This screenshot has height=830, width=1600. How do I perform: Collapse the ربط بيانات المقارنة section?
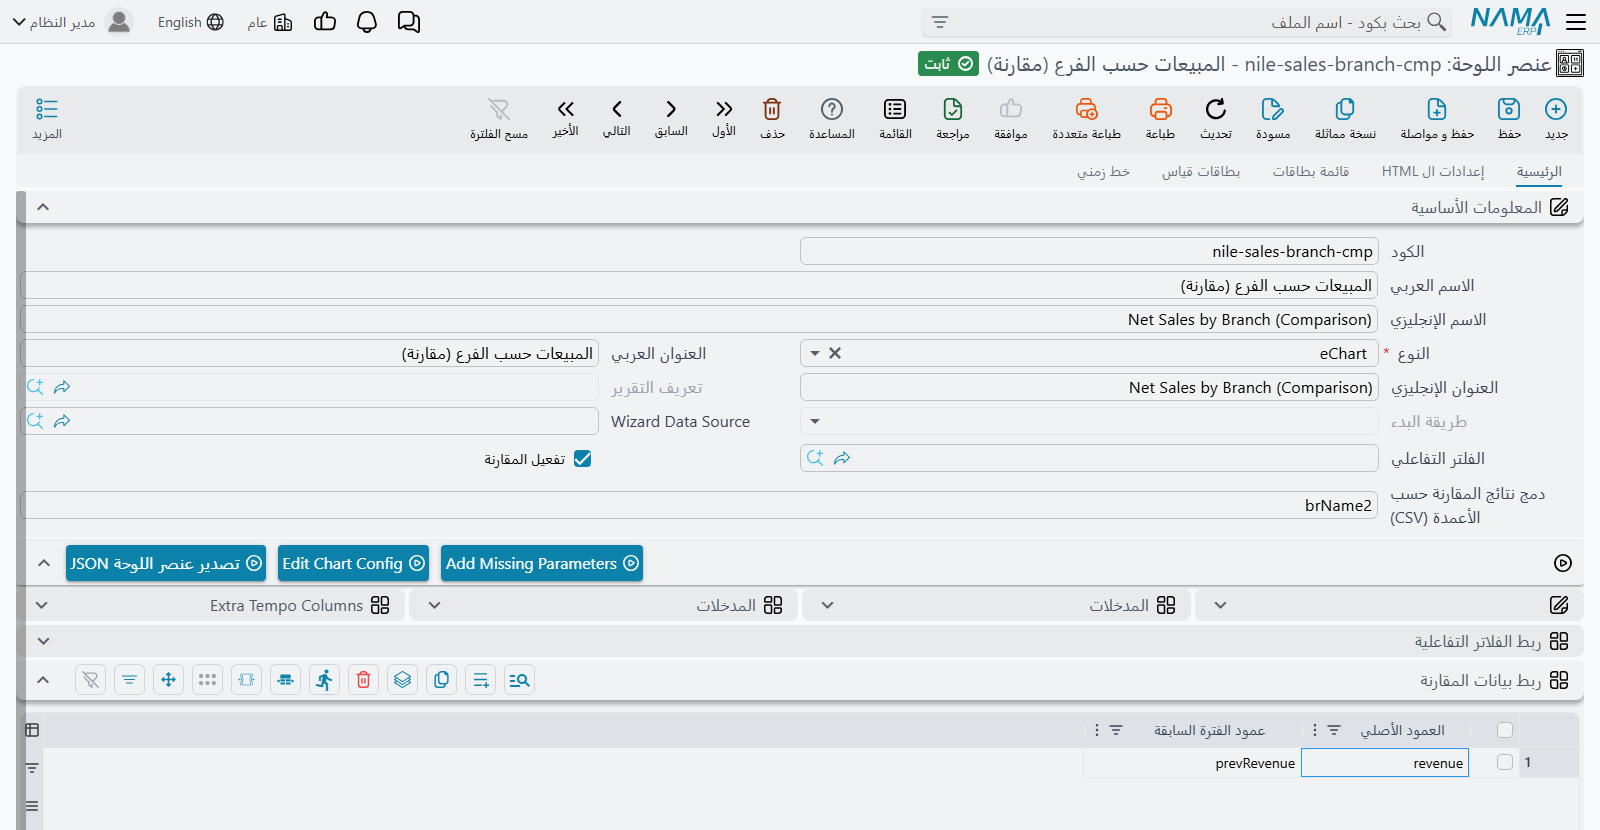click(43, 680)
